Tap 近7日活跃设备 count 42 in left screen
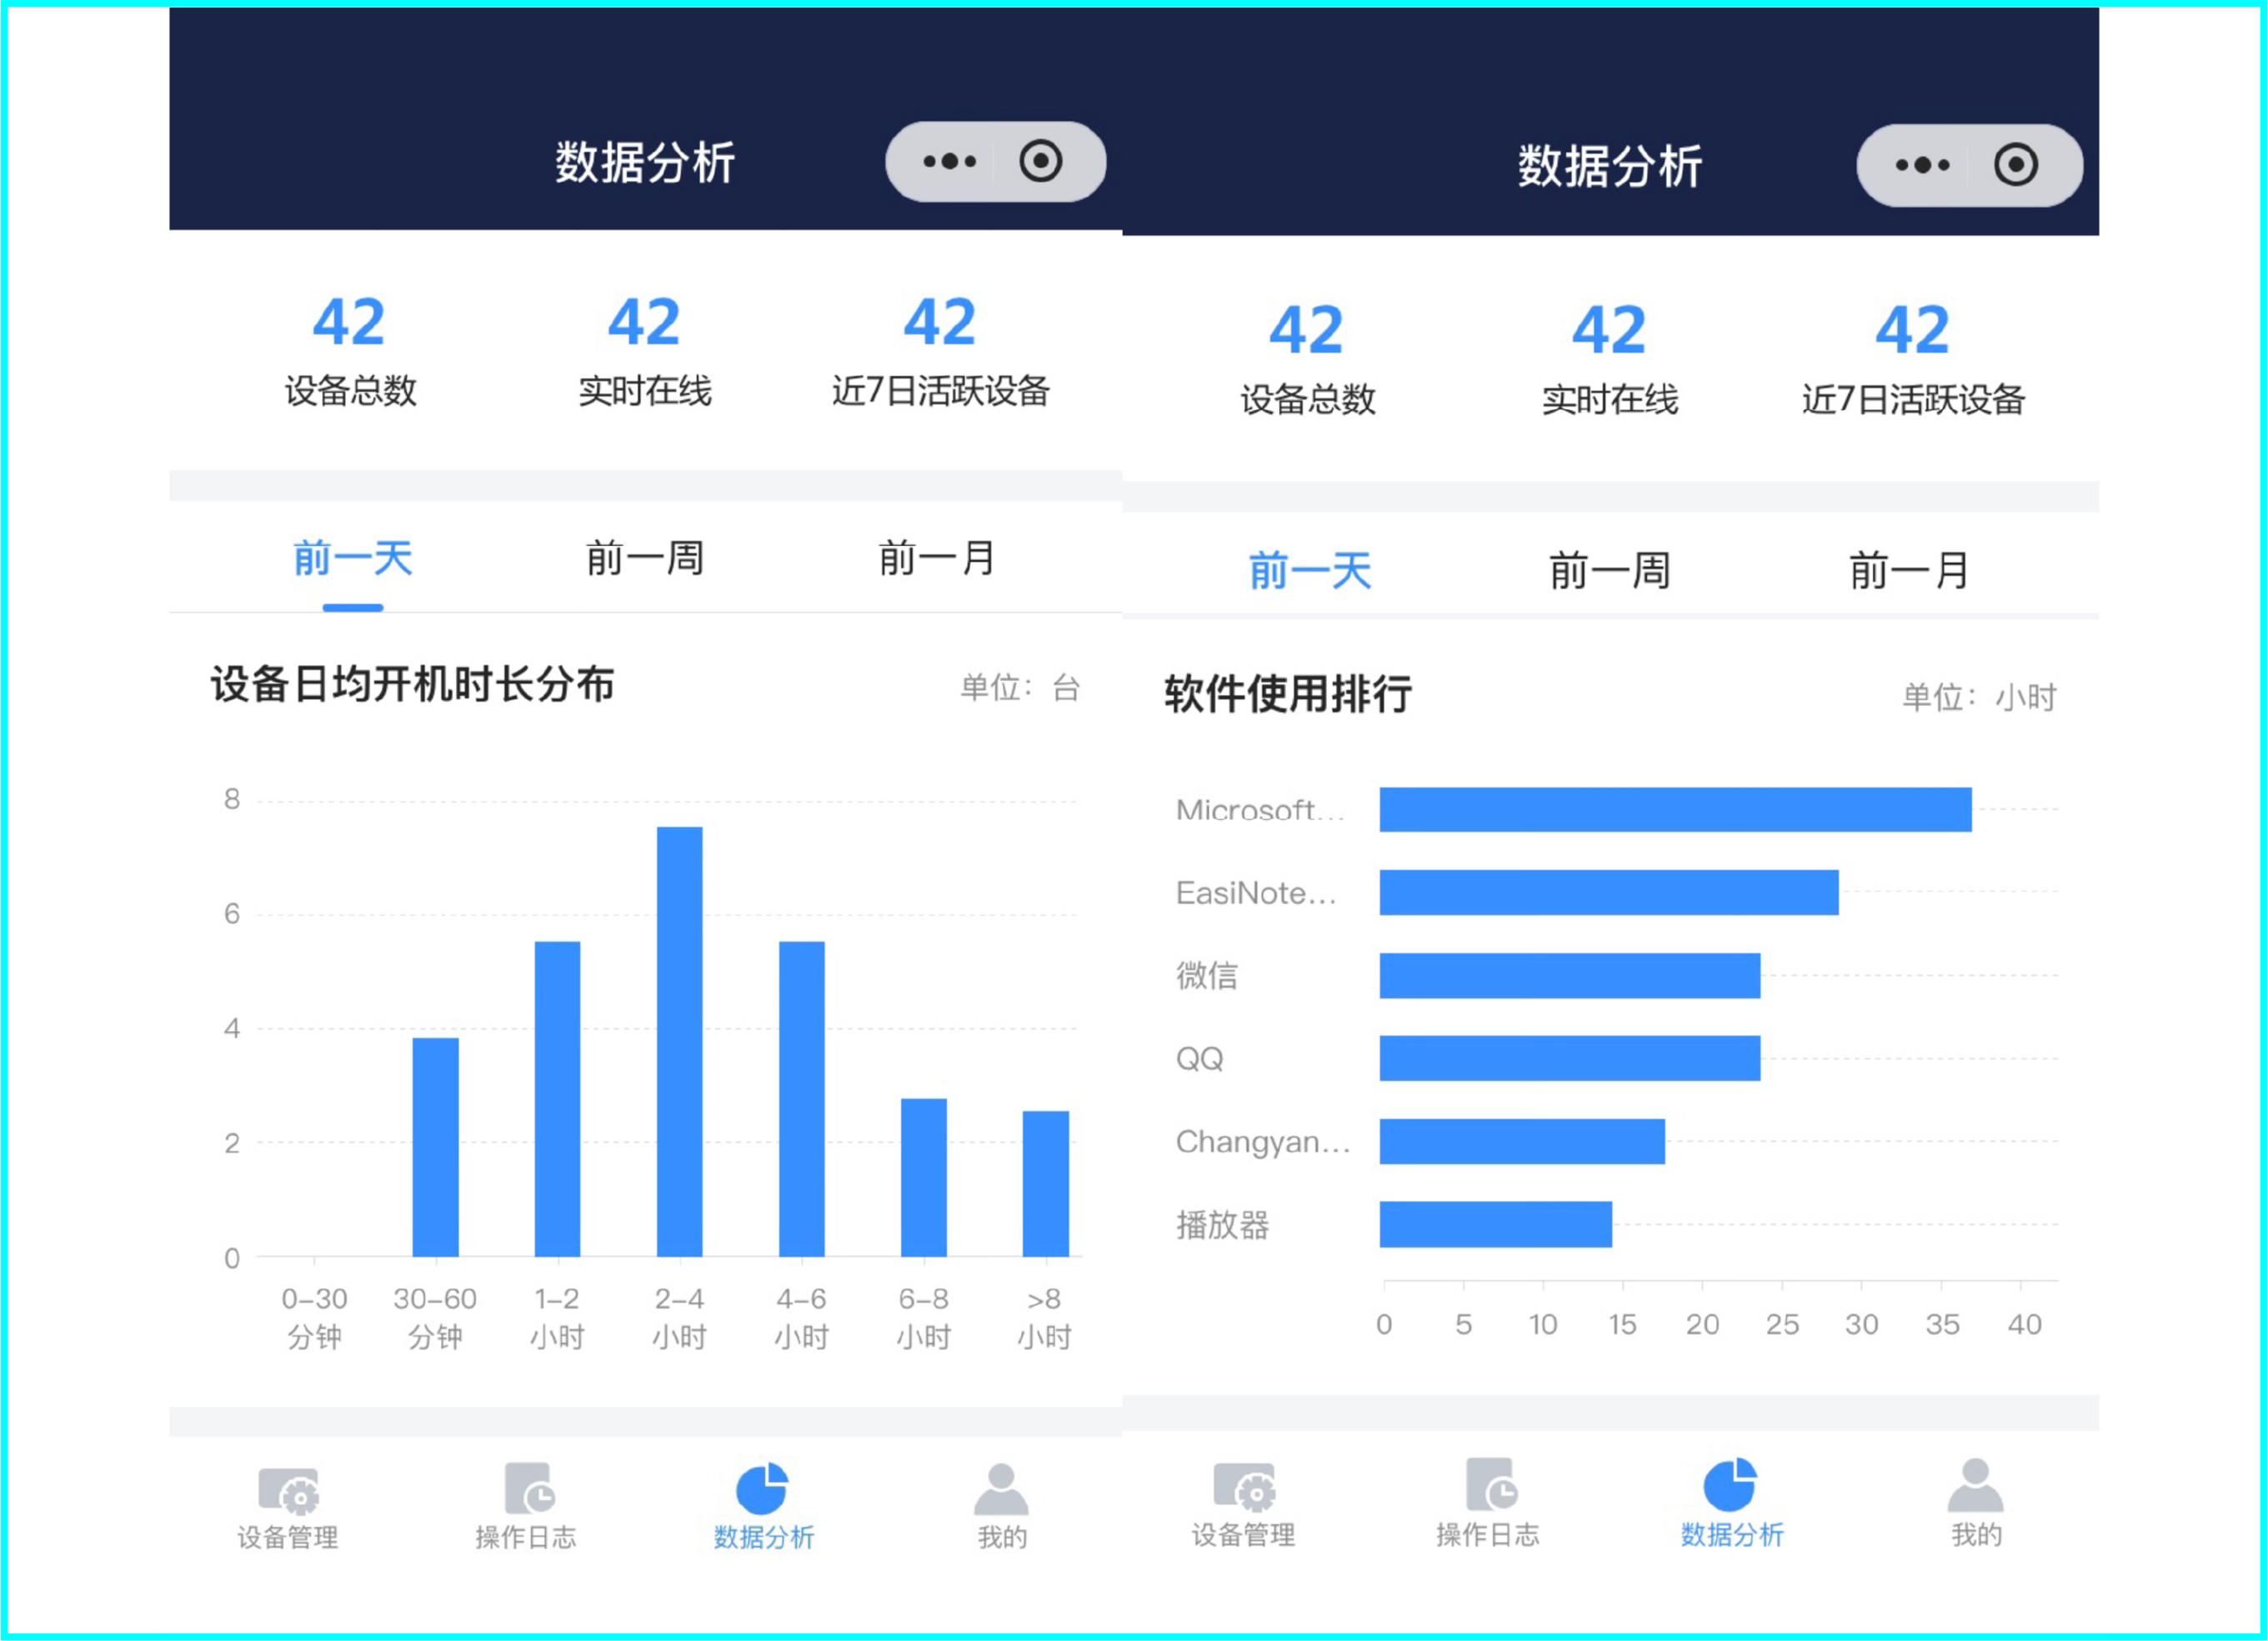Image resolution: width=2268 pixels, height=1641 pixels. coord(939,321)
